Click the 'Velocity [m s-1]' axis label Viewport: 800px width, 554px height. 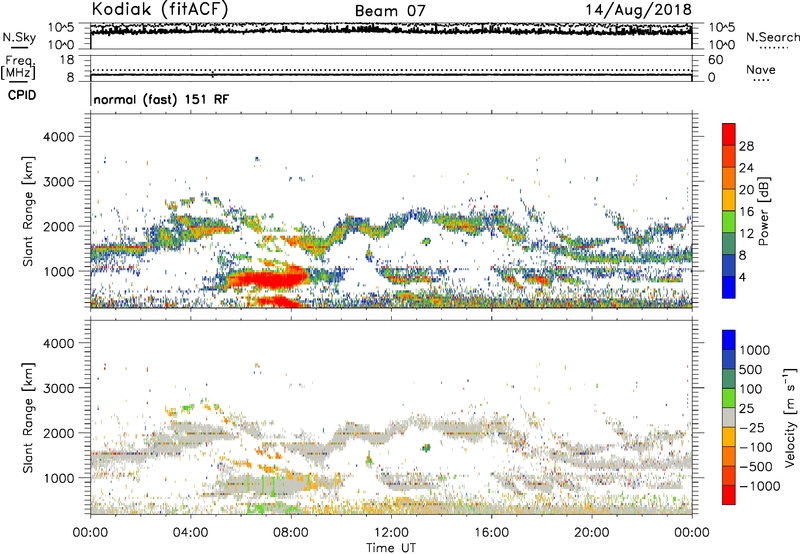click(x=790, y=417)
